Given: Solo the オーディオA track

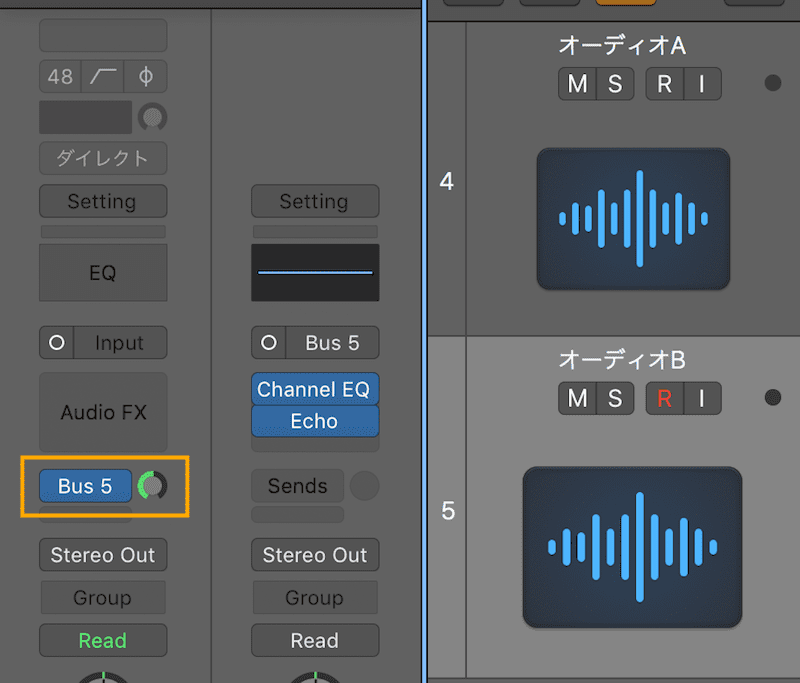Looking at the screenshot, I should click(615, 84).
